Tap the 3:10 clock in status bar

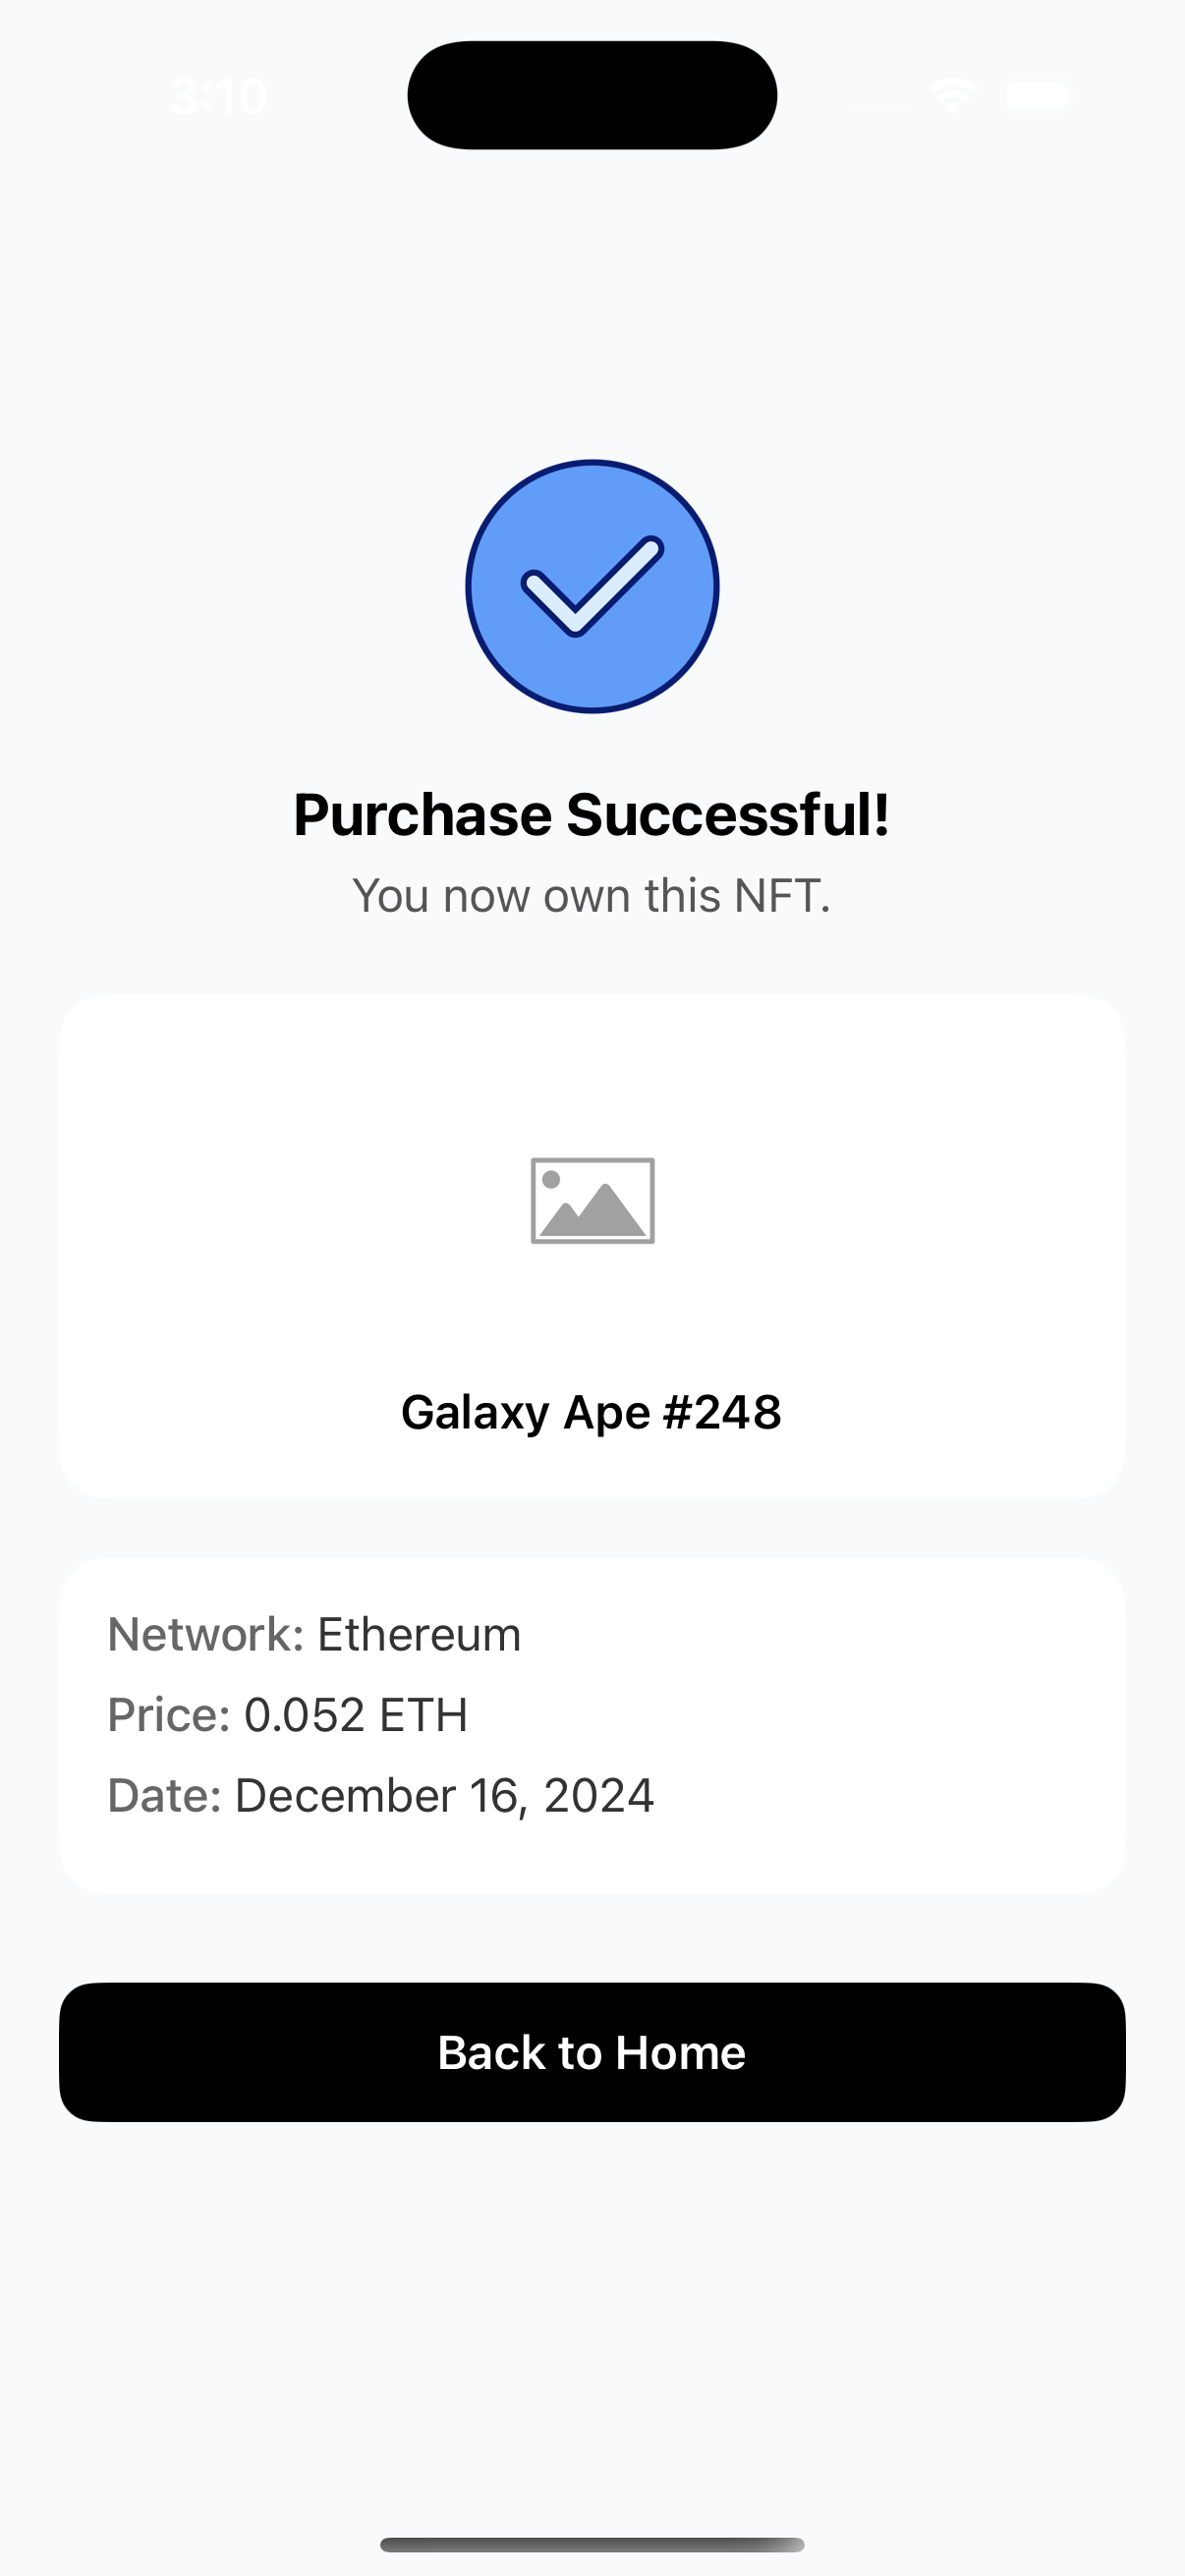[x=218, y=97]
